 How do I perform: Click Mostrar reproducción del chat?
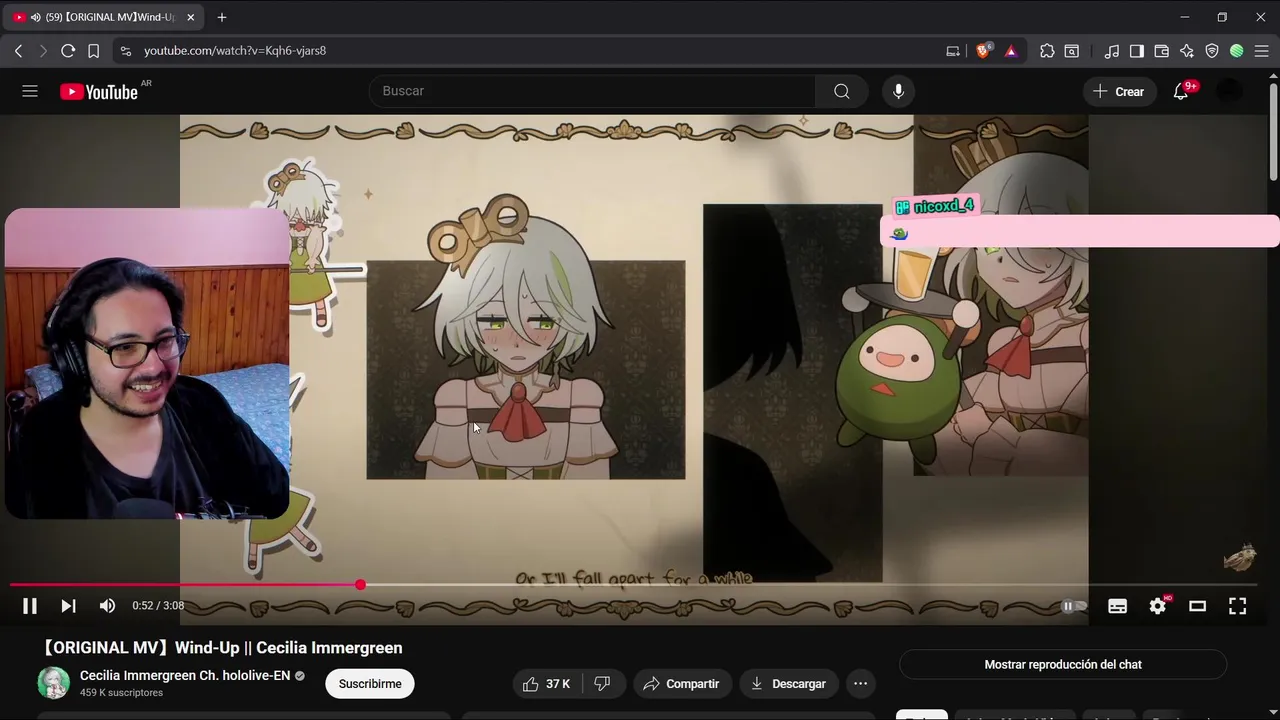pyautogui.click(x=1063, y=664)
